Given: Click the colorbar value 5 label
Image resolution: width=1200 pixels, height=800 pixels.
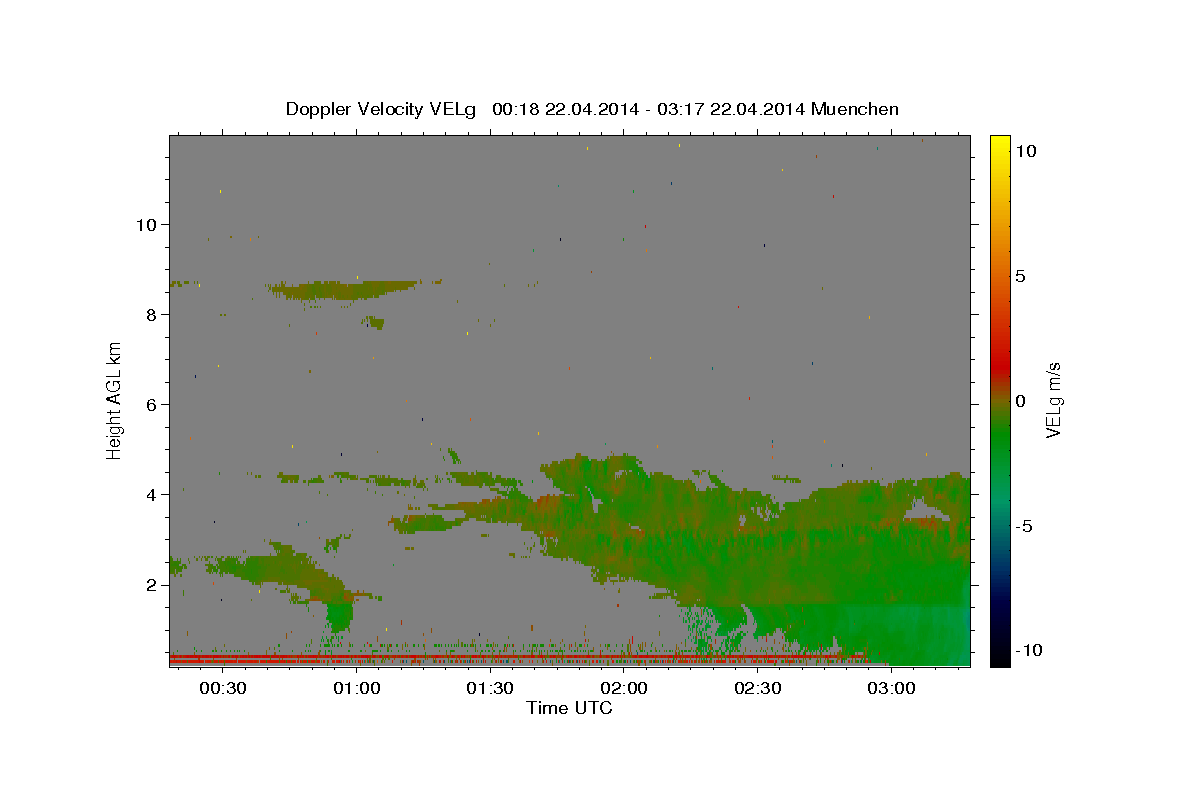Looking at the screenshot, I should pos(1020,276).
